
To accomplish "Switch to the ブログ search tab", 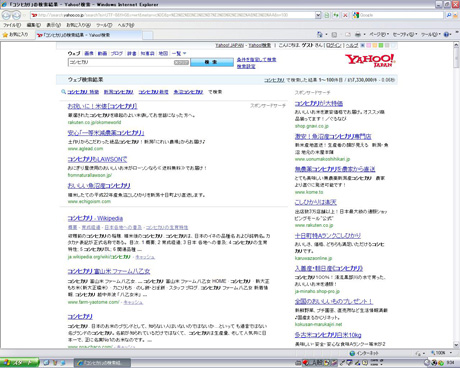I will pyautogui.click(x=117, y=53).
